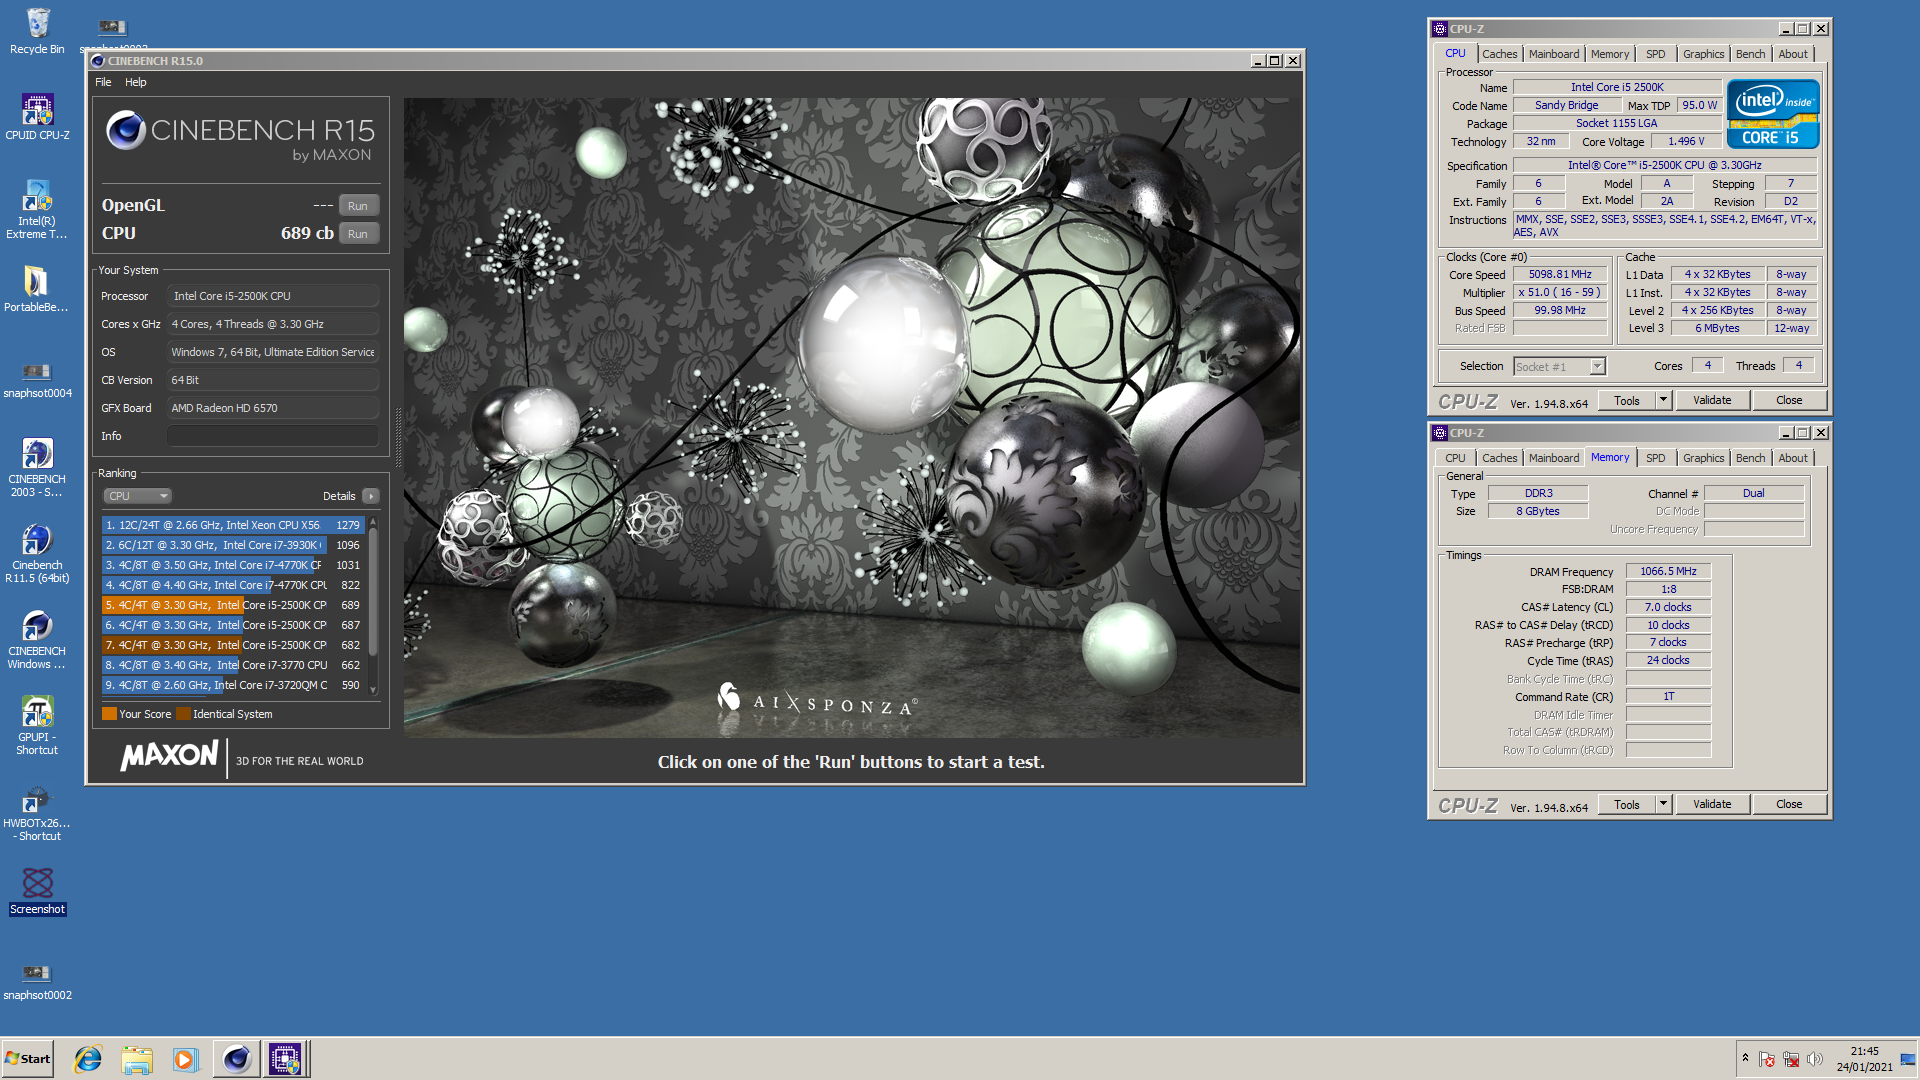Open network status tray icon
Screen dimensions: 1920x1080
(x=1791, y=1059)
